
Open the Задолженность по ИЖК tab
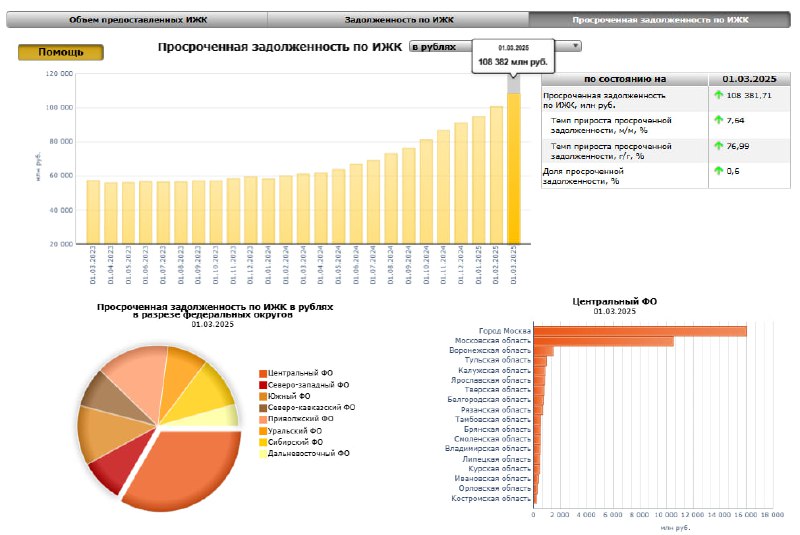(398, 20)
